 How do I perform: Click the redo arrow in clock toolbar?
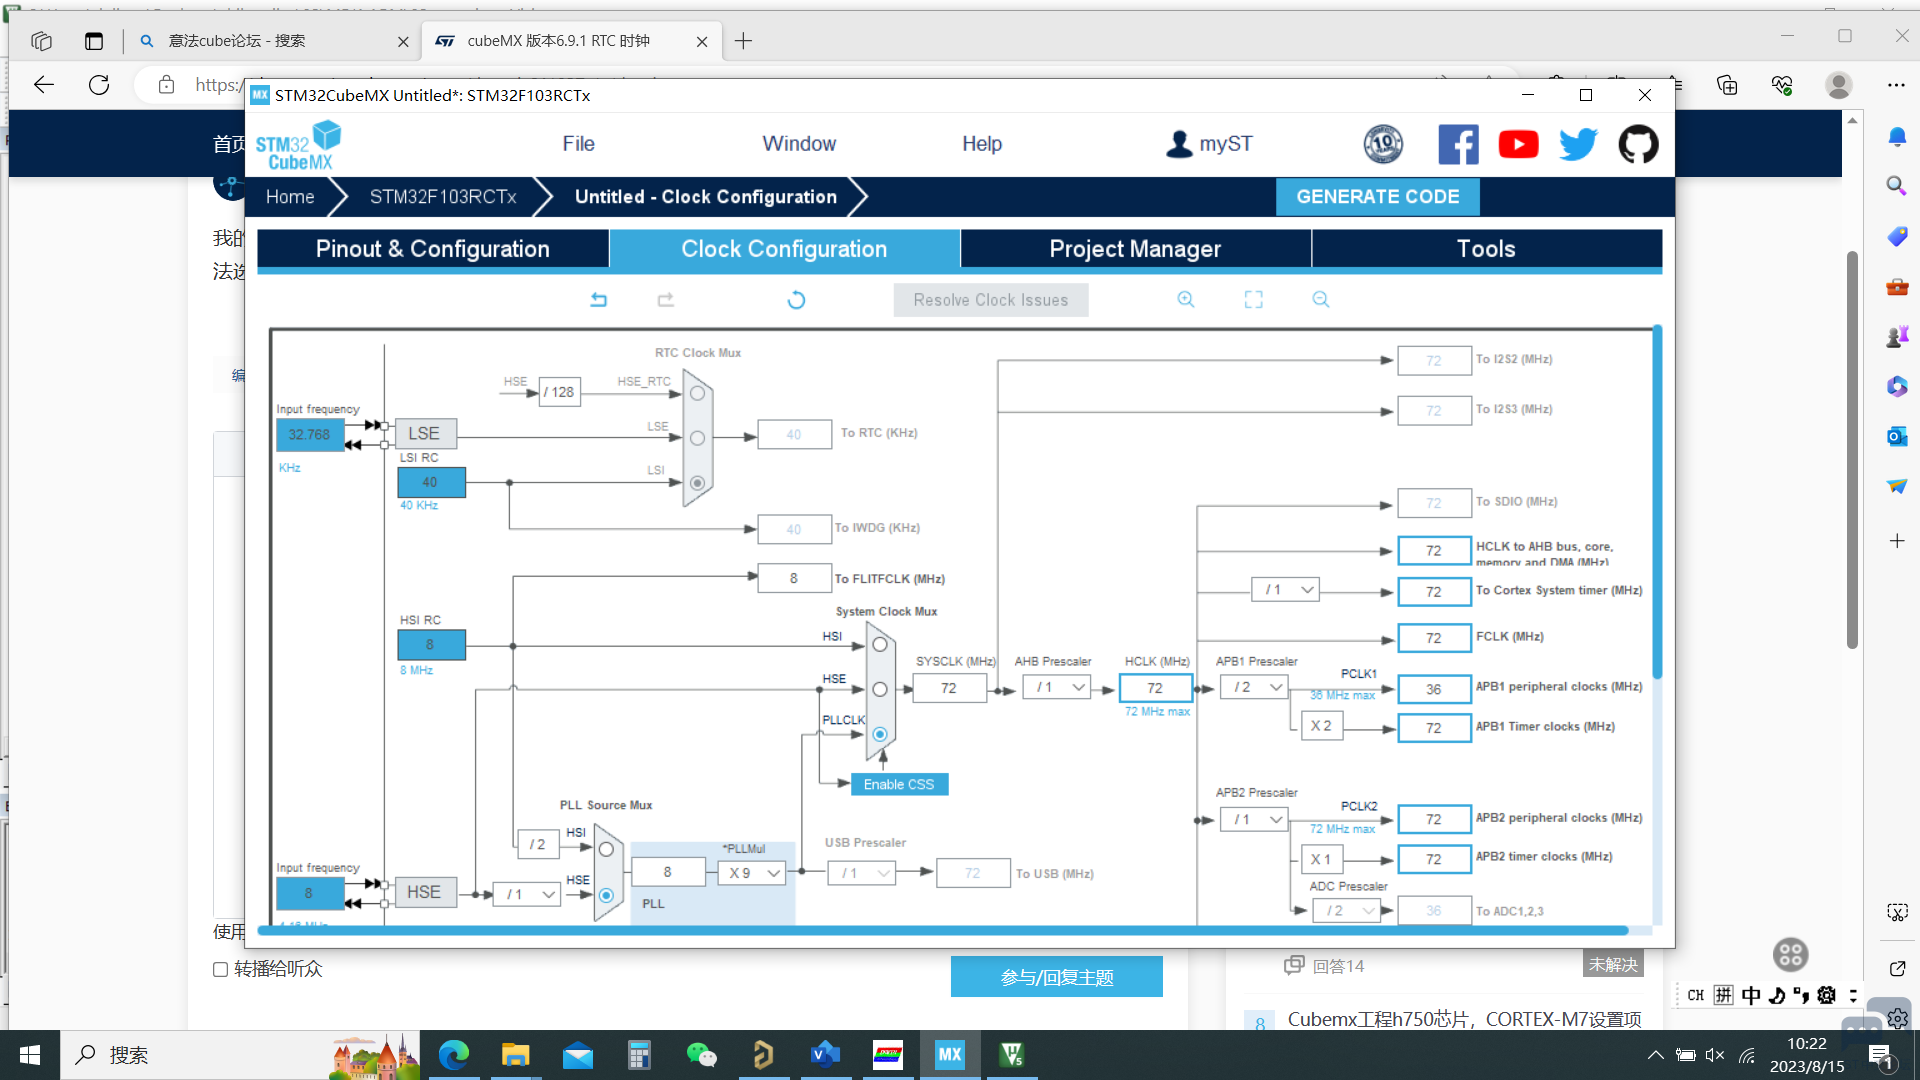pyautogui.click(x=666, y=300)
